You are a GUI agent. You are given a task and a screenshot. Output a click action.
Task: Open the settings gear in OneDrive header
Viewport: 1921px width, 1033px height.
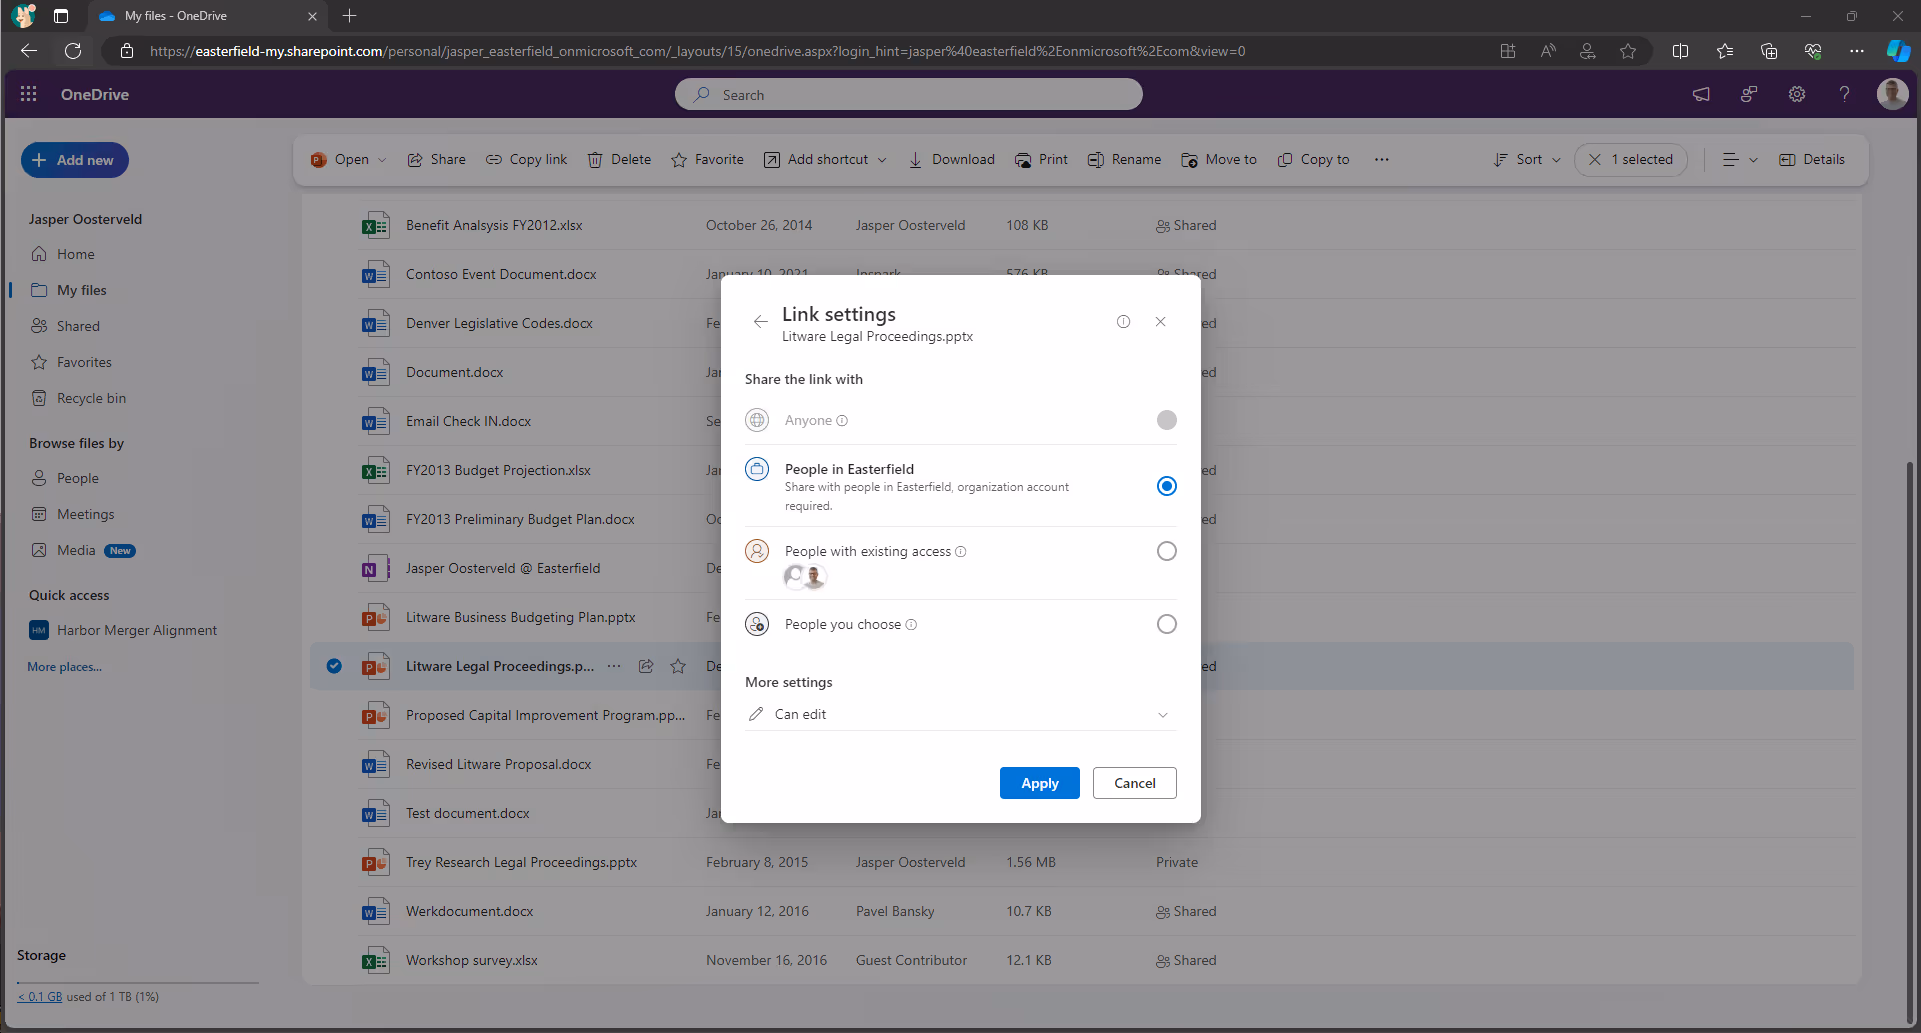[1797, 94]
